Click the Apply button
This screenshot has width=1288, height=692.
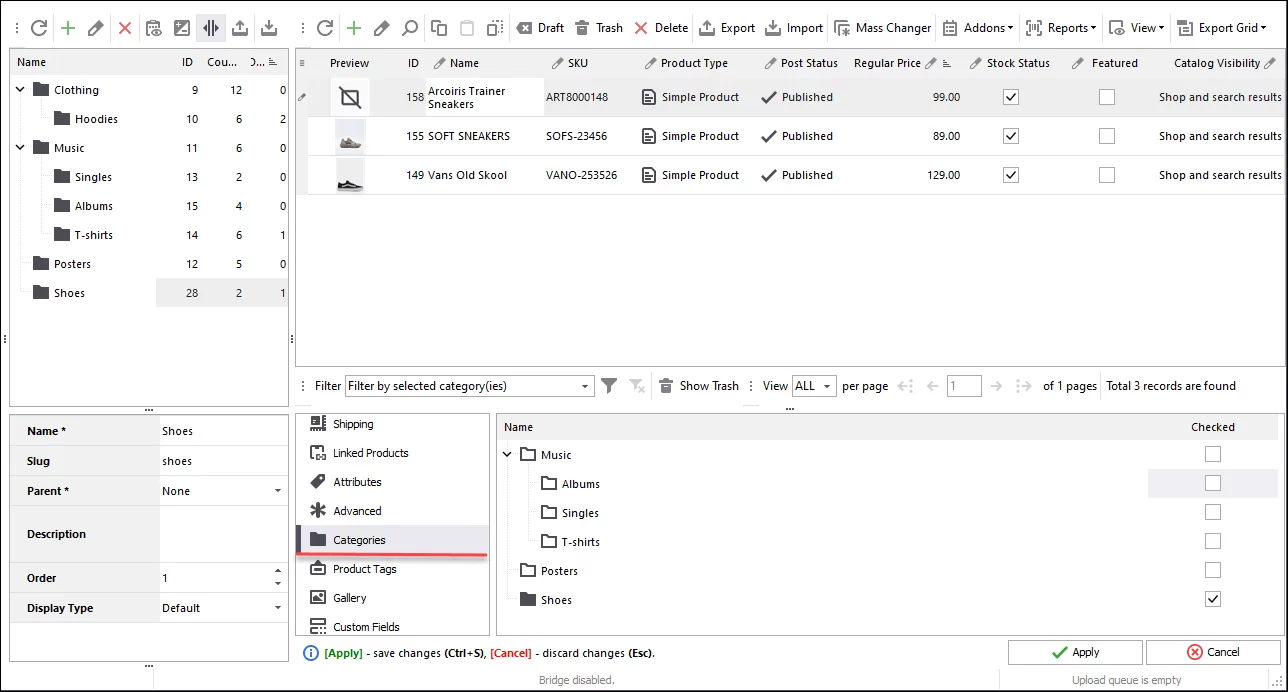click(1075, 652)
